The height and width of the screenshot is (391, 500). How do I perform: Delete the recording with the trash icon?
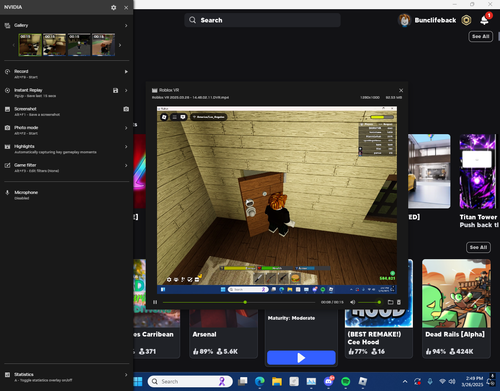point(399,302)
